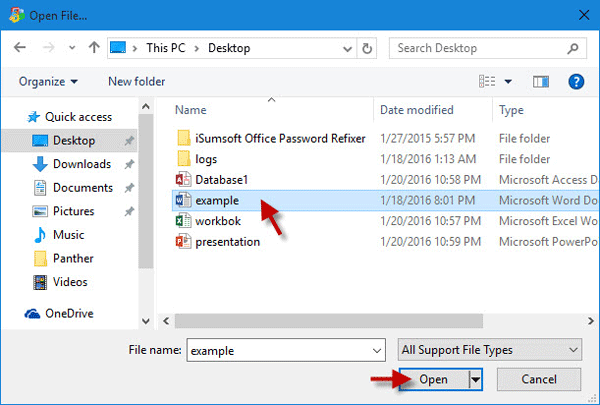Click the pin icon beside Downloads
The width and height of the screenshot is (600, 405).
pyautogui.click(x=129, y=165)
